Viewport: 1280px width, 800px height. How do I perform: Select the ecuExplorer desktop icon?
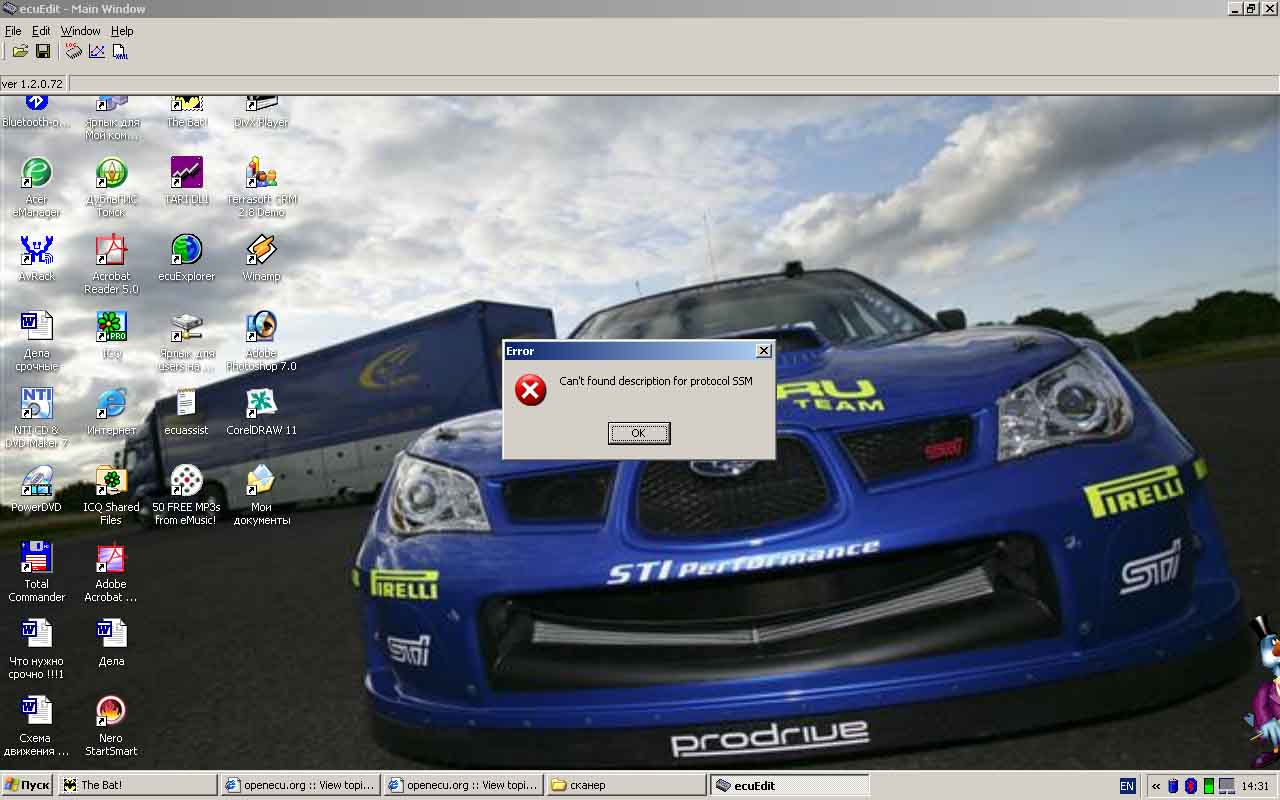point(187,258)
